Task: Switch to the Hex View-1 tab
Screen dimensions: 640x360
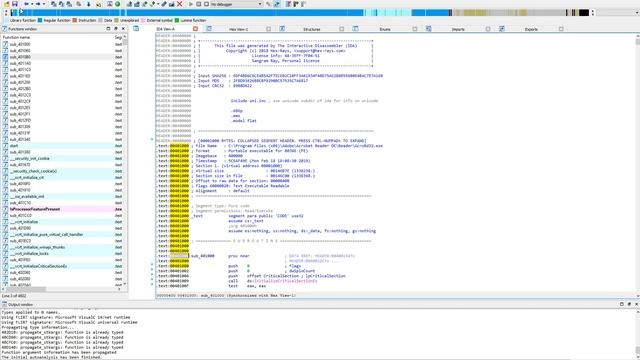Action: [x=238, y=29]
